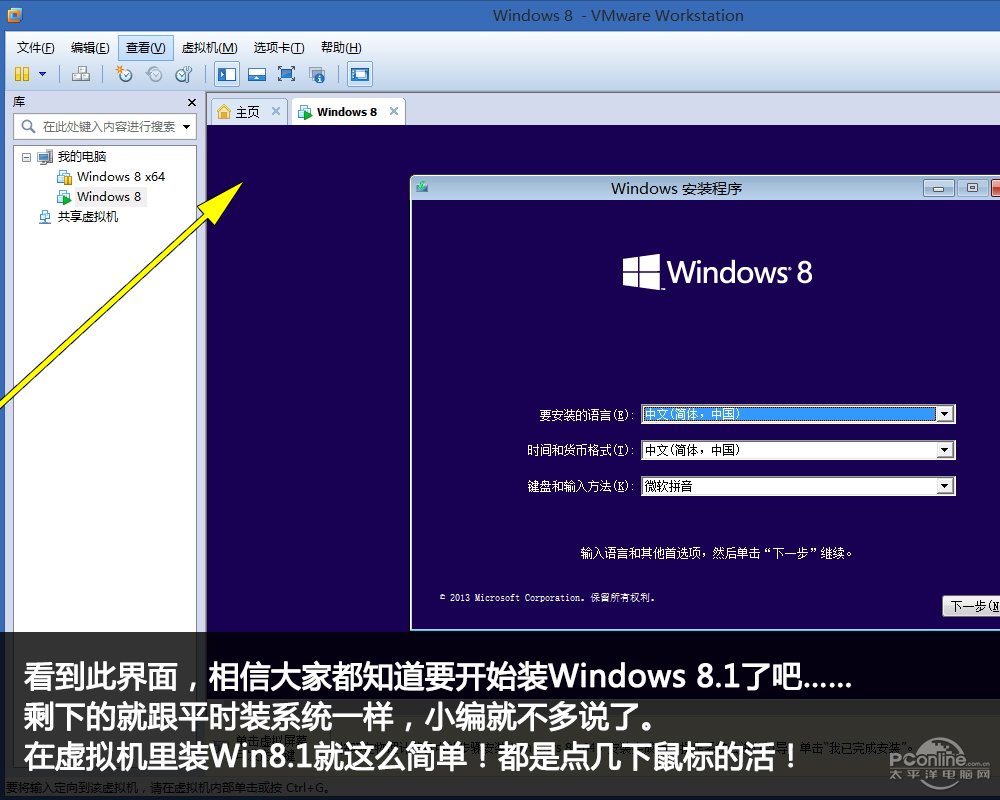Click the VMware Workstation app icon
Viewport: 1000px width, 800px height.
click(13, 15)
